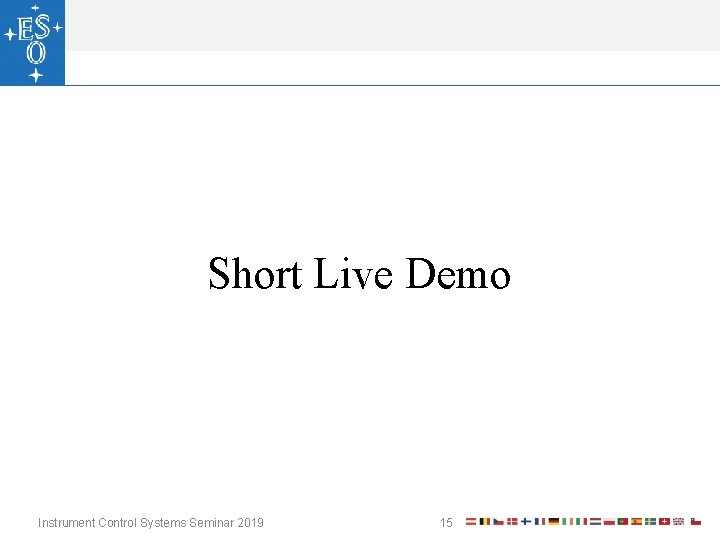Click the Poland flag icon

609,521
